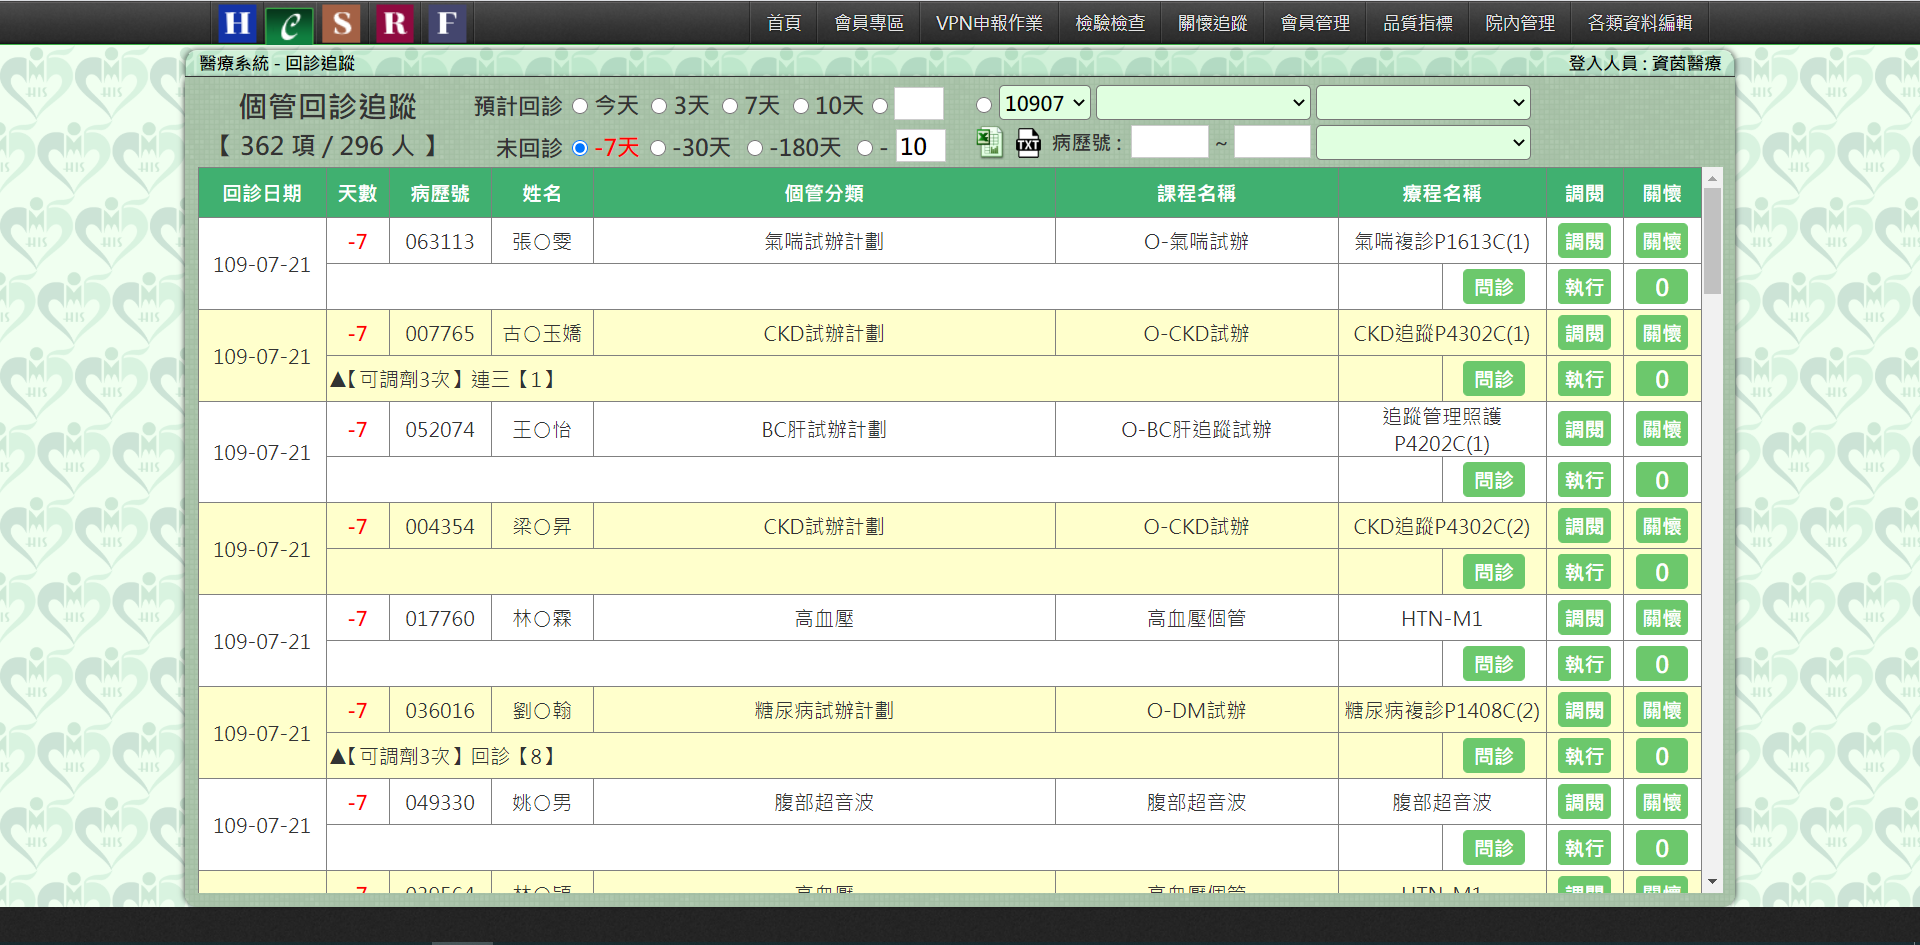Expand the empty dropdown right of 10907
Image resolution: width=1920 pixels, height=945 pixels.
tap(1203, 103)
